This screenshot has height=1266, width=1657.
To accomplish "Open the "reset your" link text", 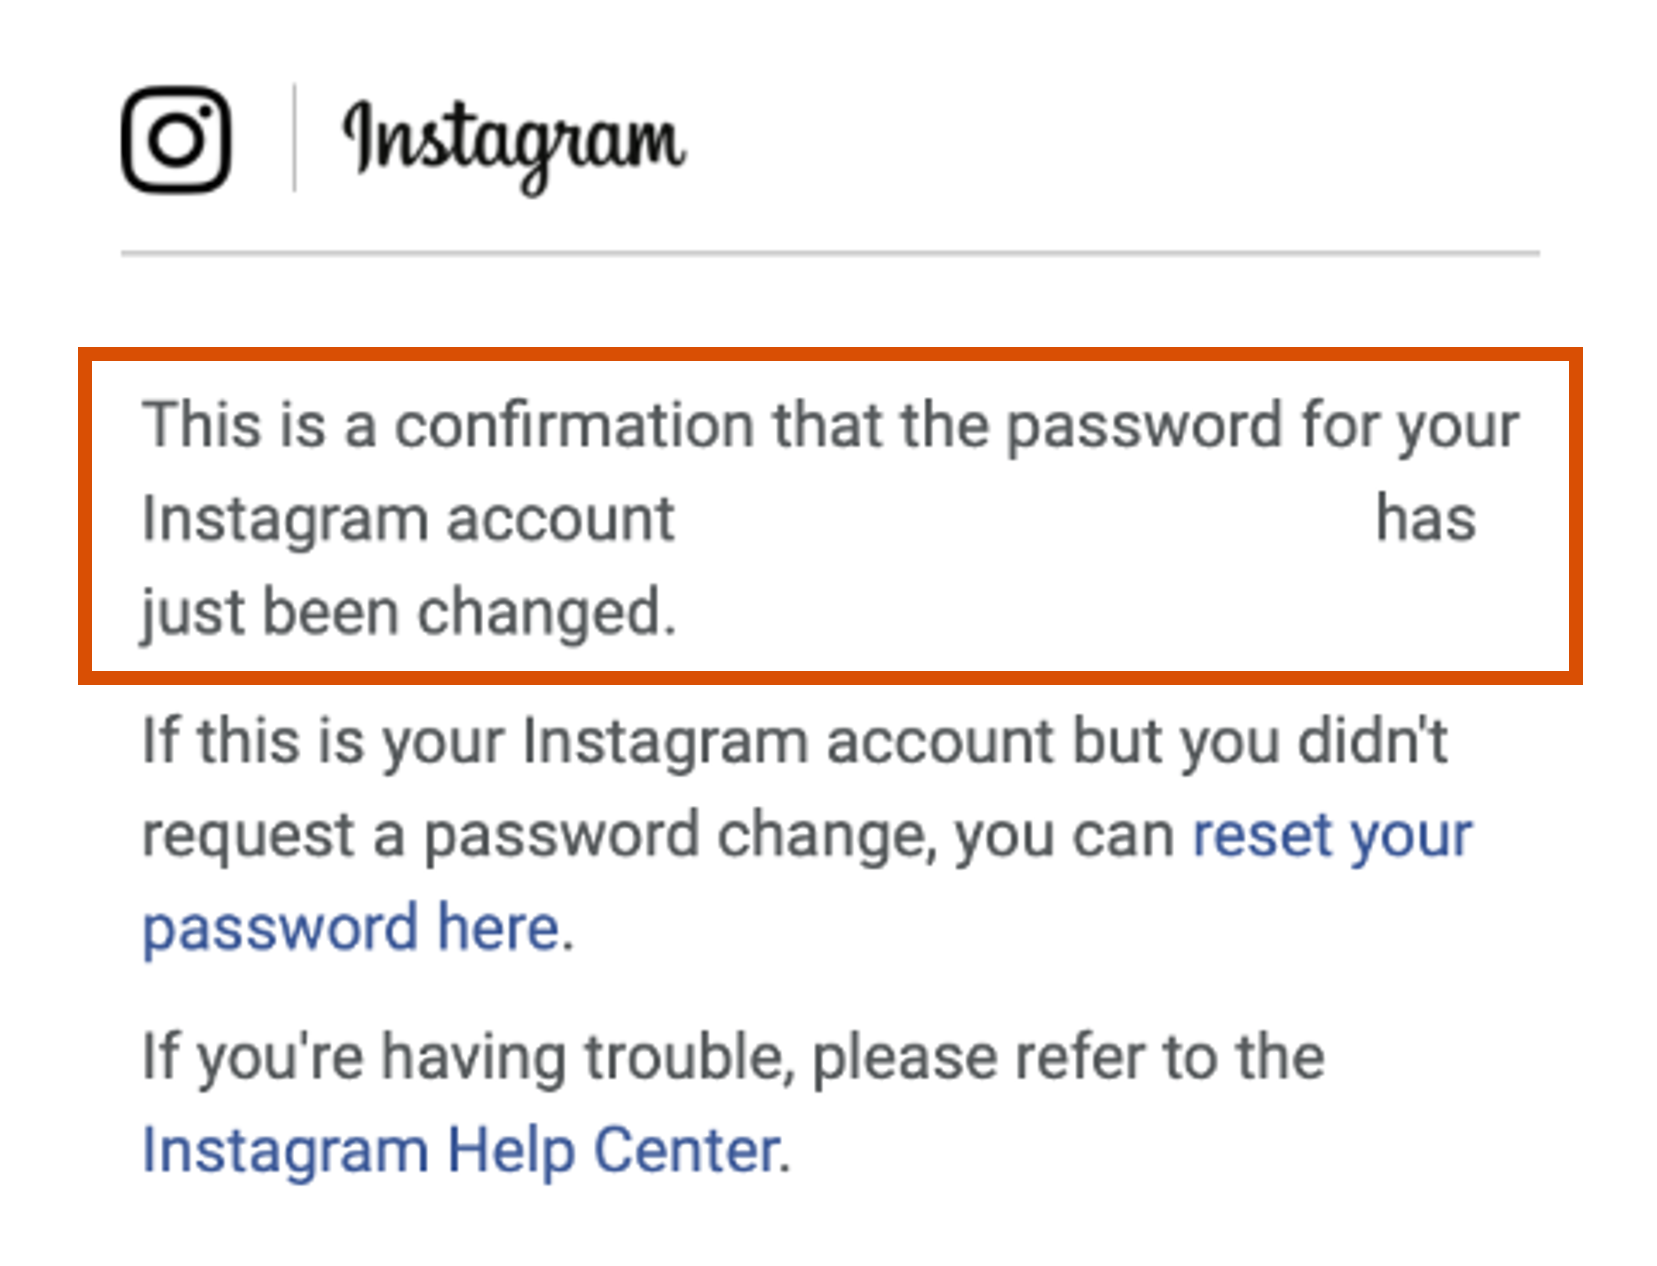I will [x=1332, y=834].
